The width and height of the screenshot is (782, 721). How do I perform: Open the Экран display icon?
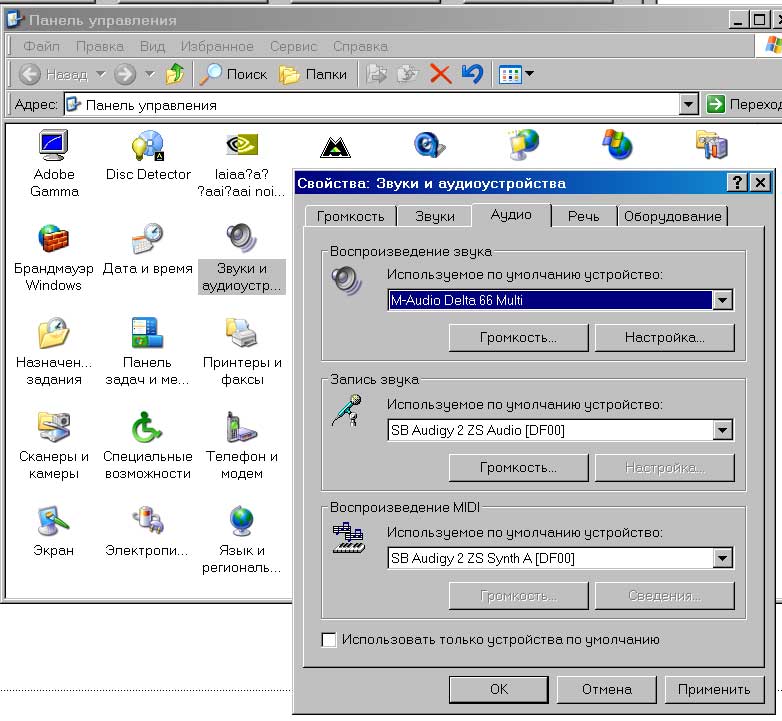[54, 522]
